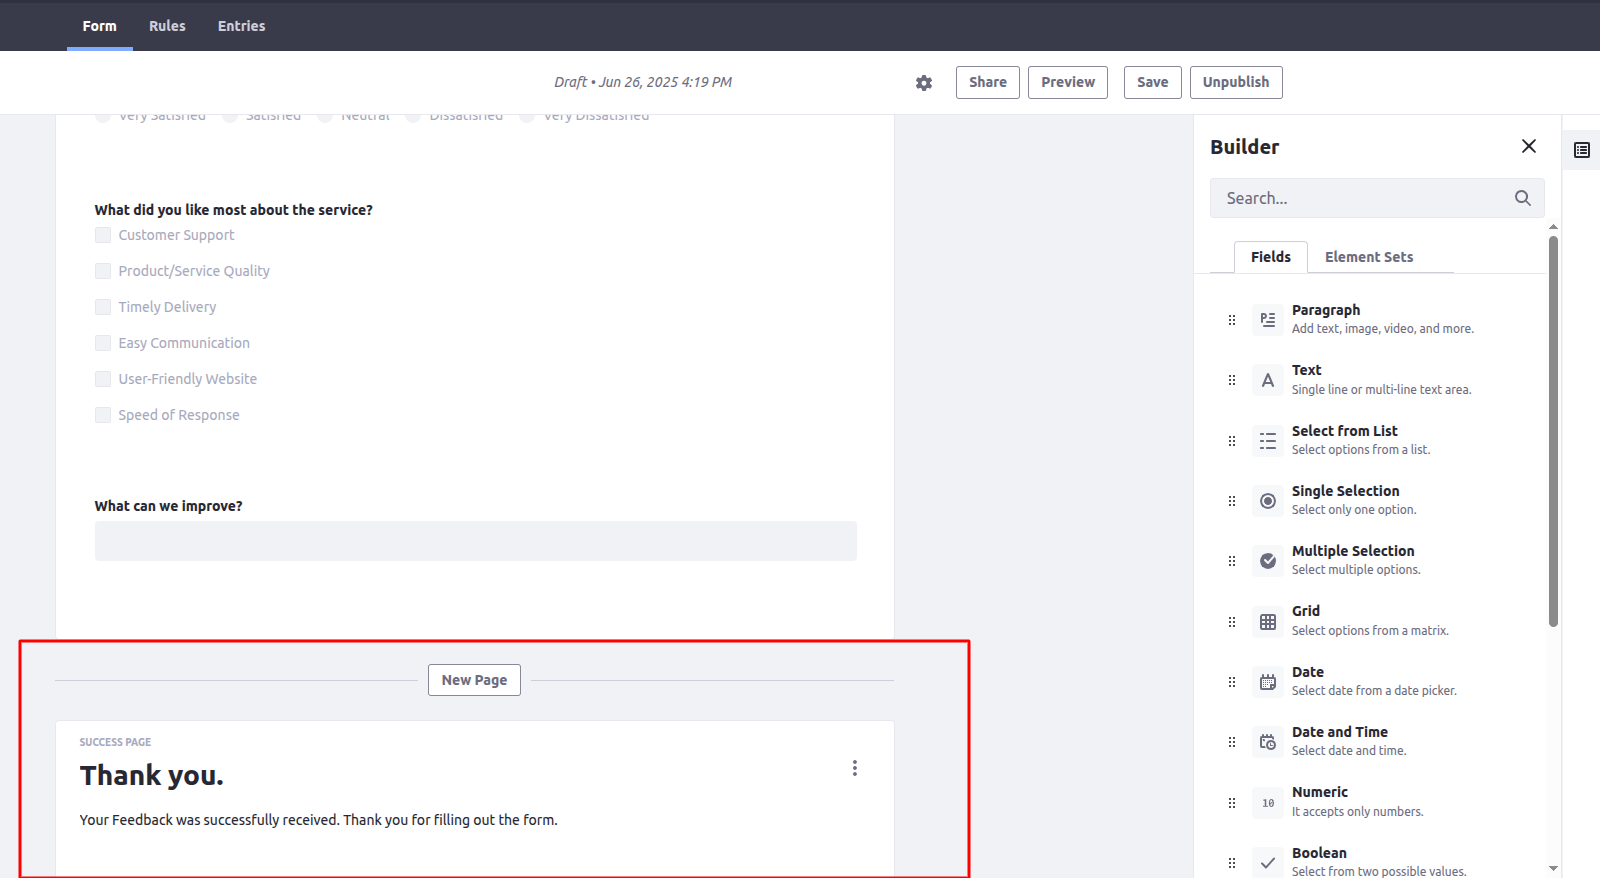This screenshot has width=1600, height=878.
Task: Click the Paragraph field title
Action: (1326, 310)
